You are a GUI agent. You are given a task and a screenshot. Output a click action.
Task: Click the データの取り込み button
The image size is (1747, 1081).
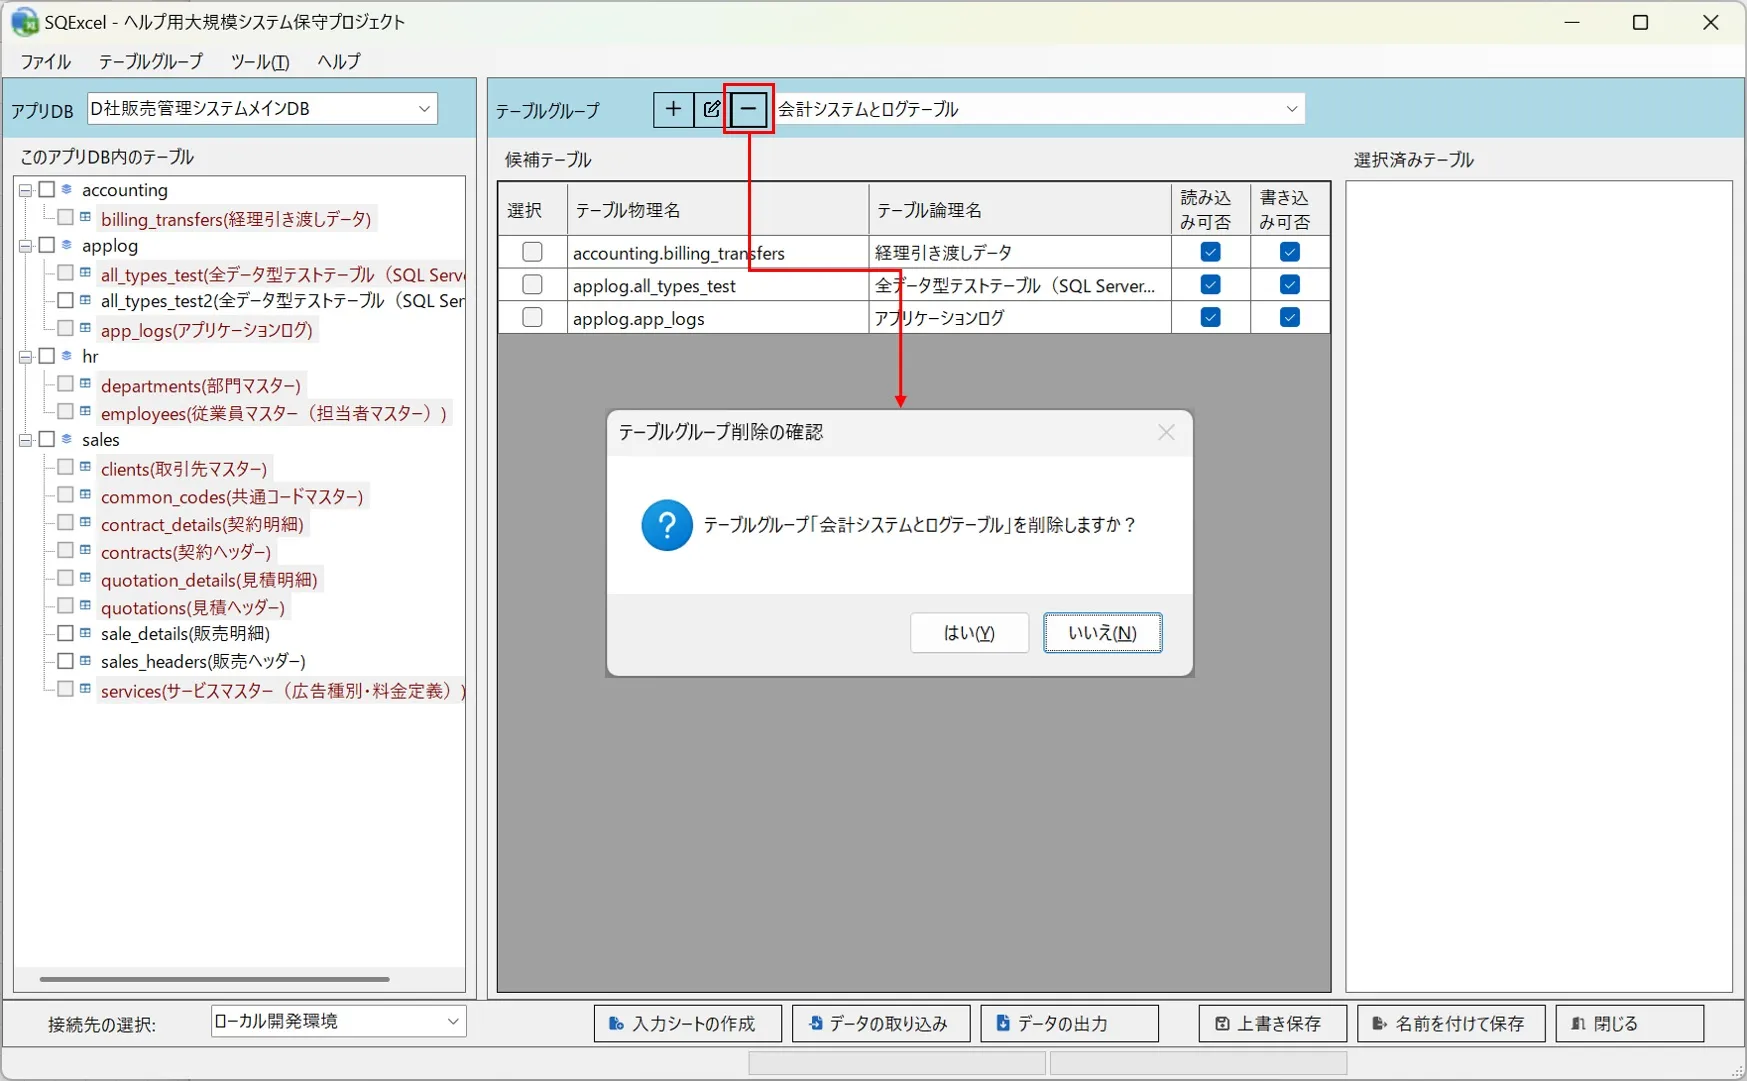click(x=881, y=1023)
